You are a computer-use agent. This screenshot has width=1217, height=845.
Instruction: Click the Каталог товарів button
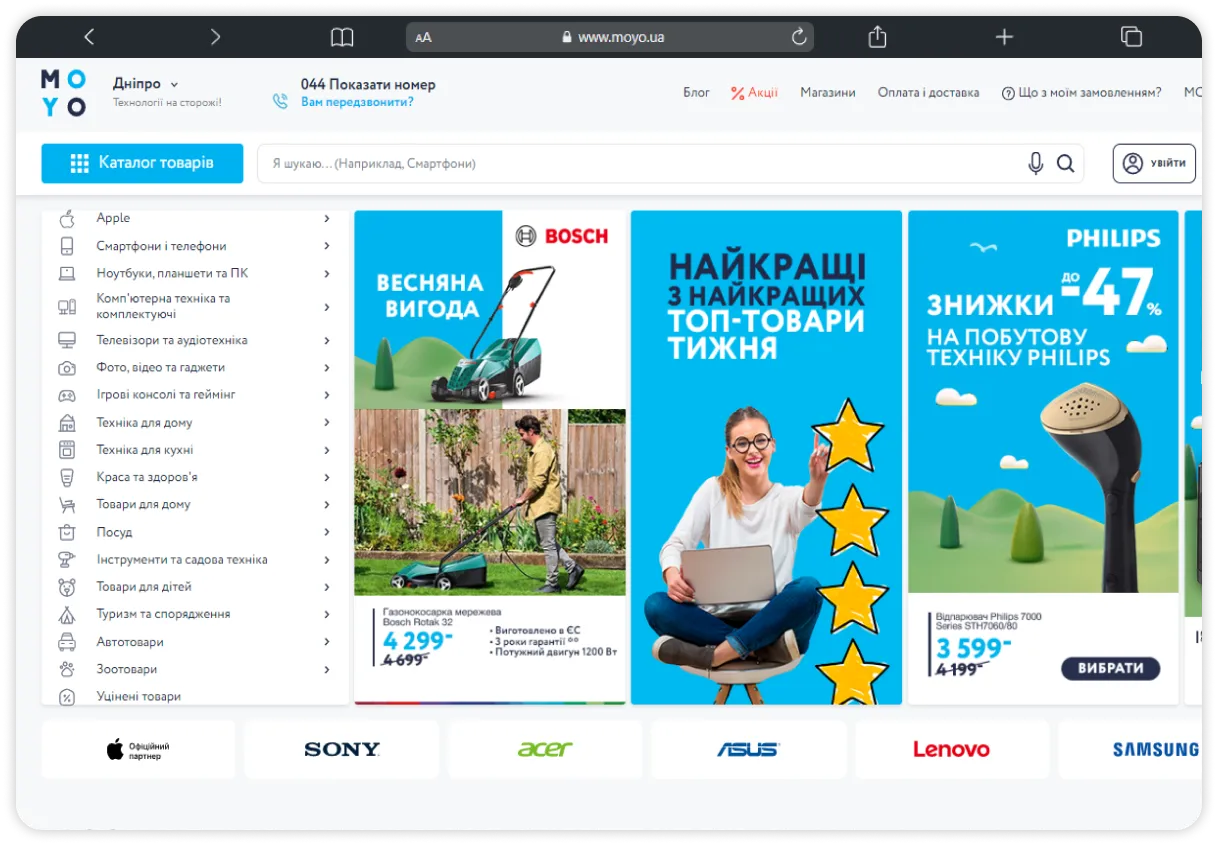click(x=142, y=163)
